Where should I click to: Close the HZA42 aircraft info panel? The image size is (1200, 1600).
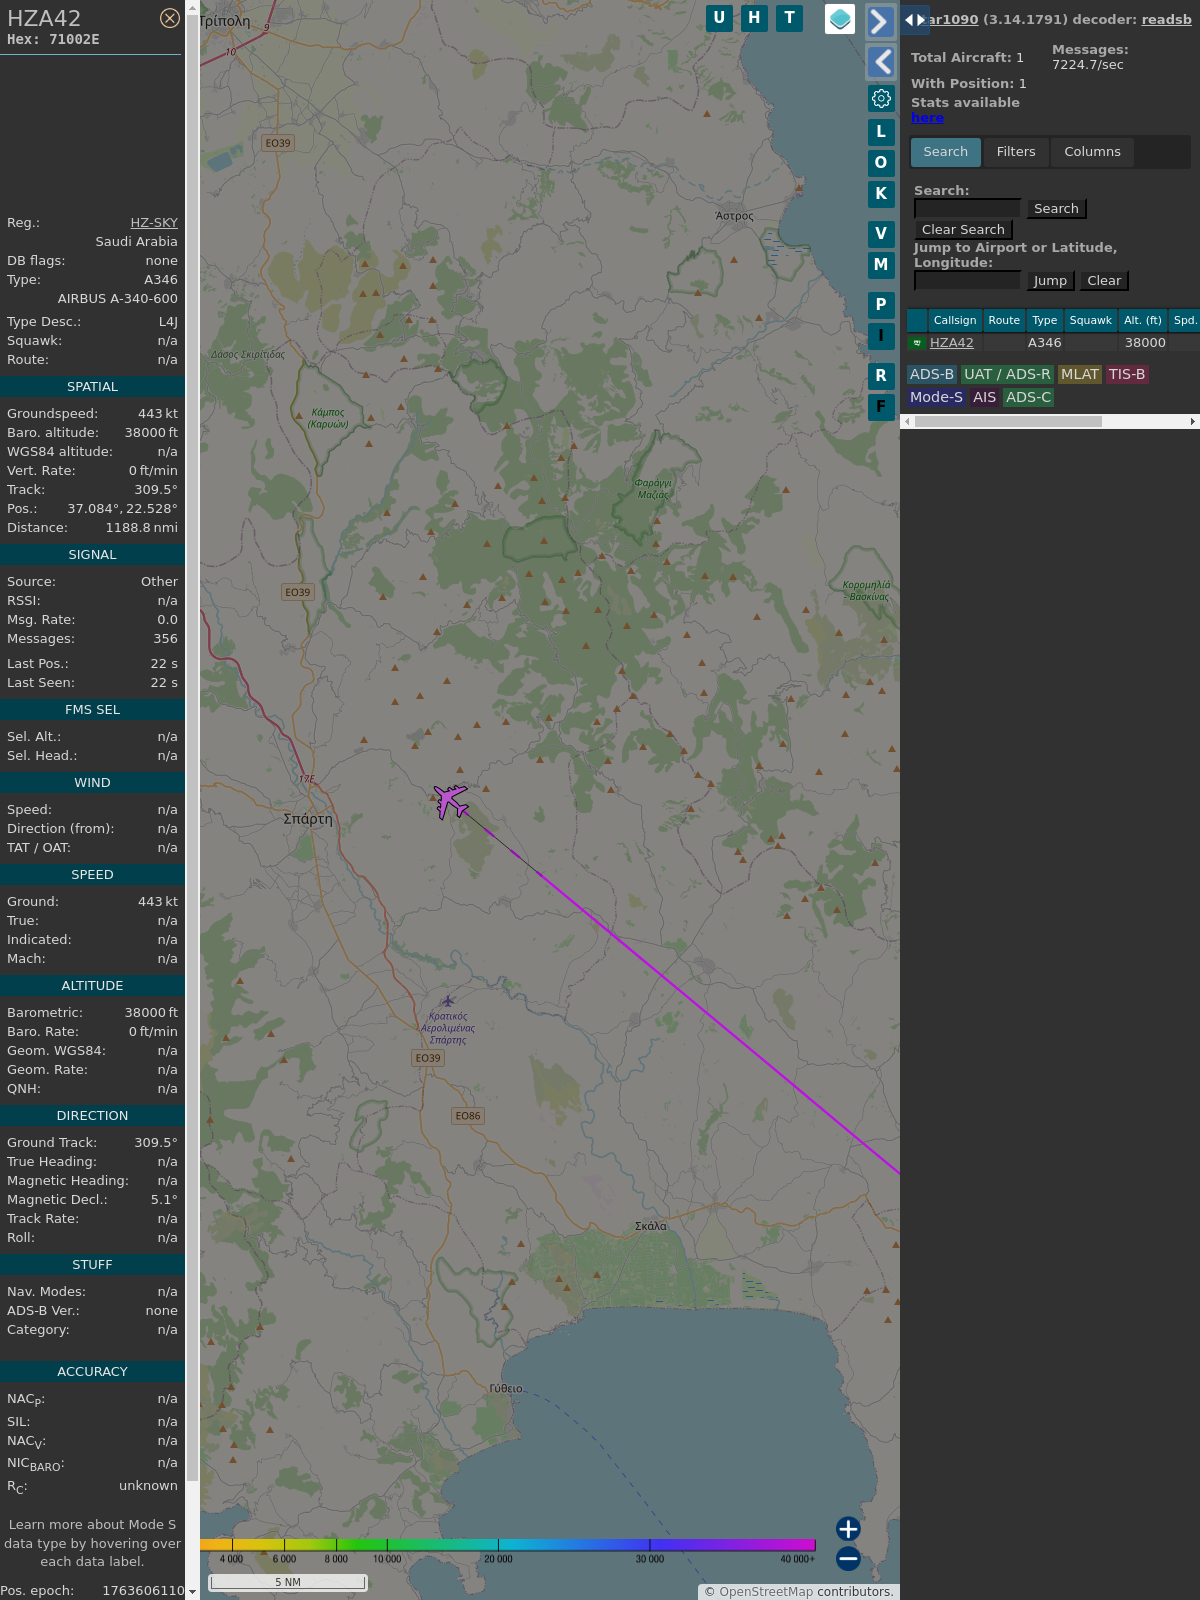[170, 18]
